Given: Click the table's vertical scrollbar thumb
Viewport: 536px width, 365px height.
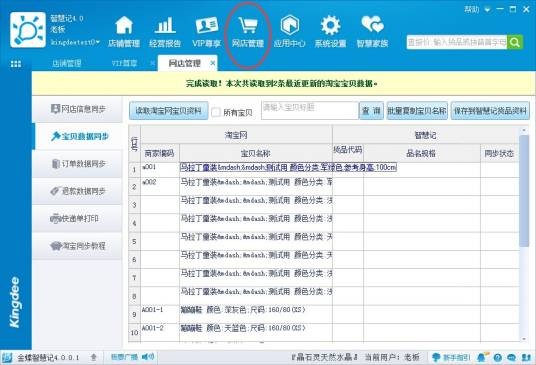Looking at the screenshot, I should 524,191.
